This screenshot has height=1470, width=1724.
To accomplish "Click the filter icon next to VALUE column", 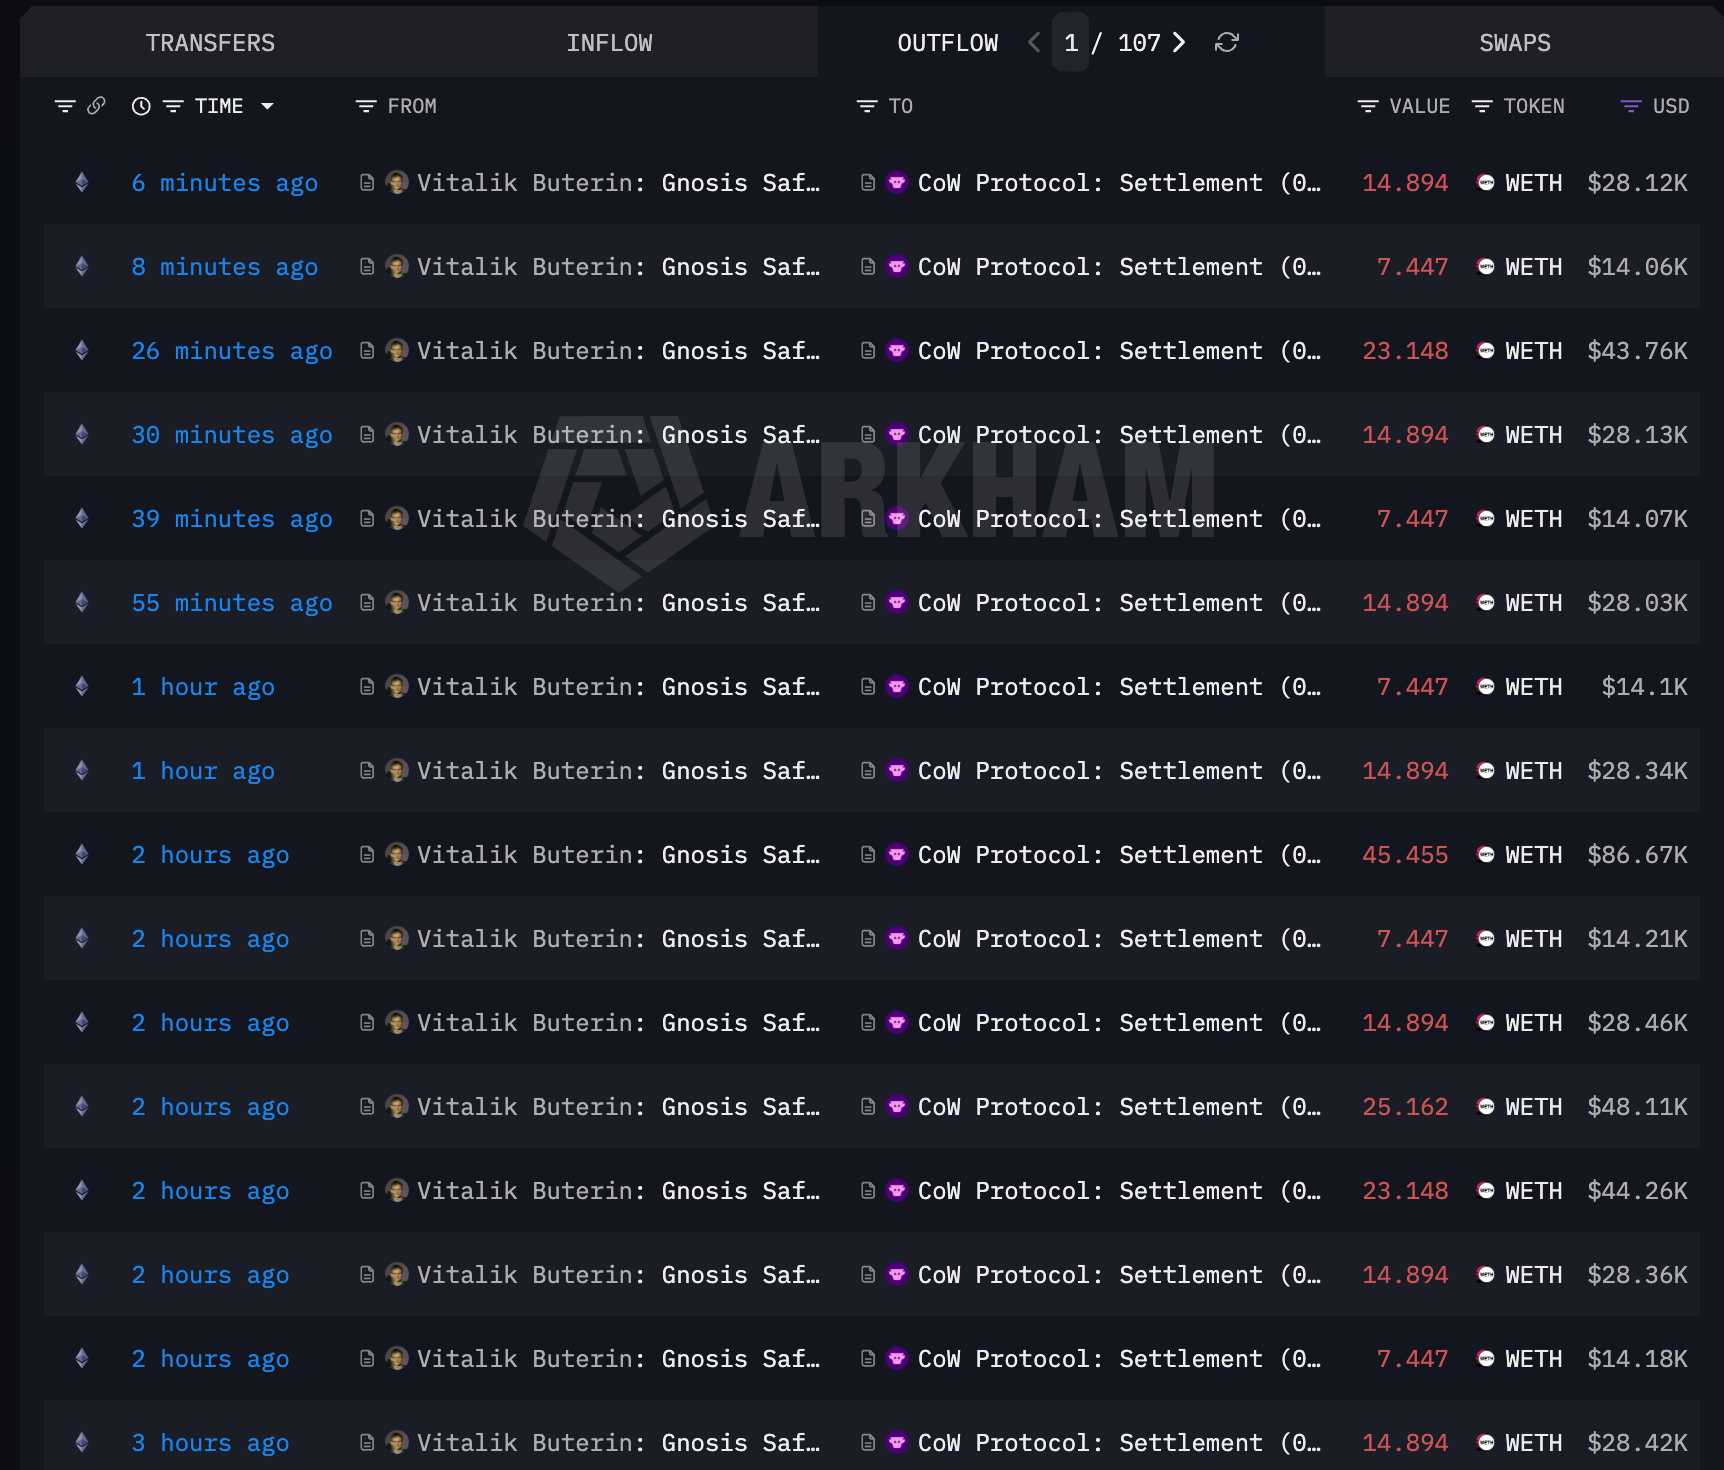I will click(1367, 106).
